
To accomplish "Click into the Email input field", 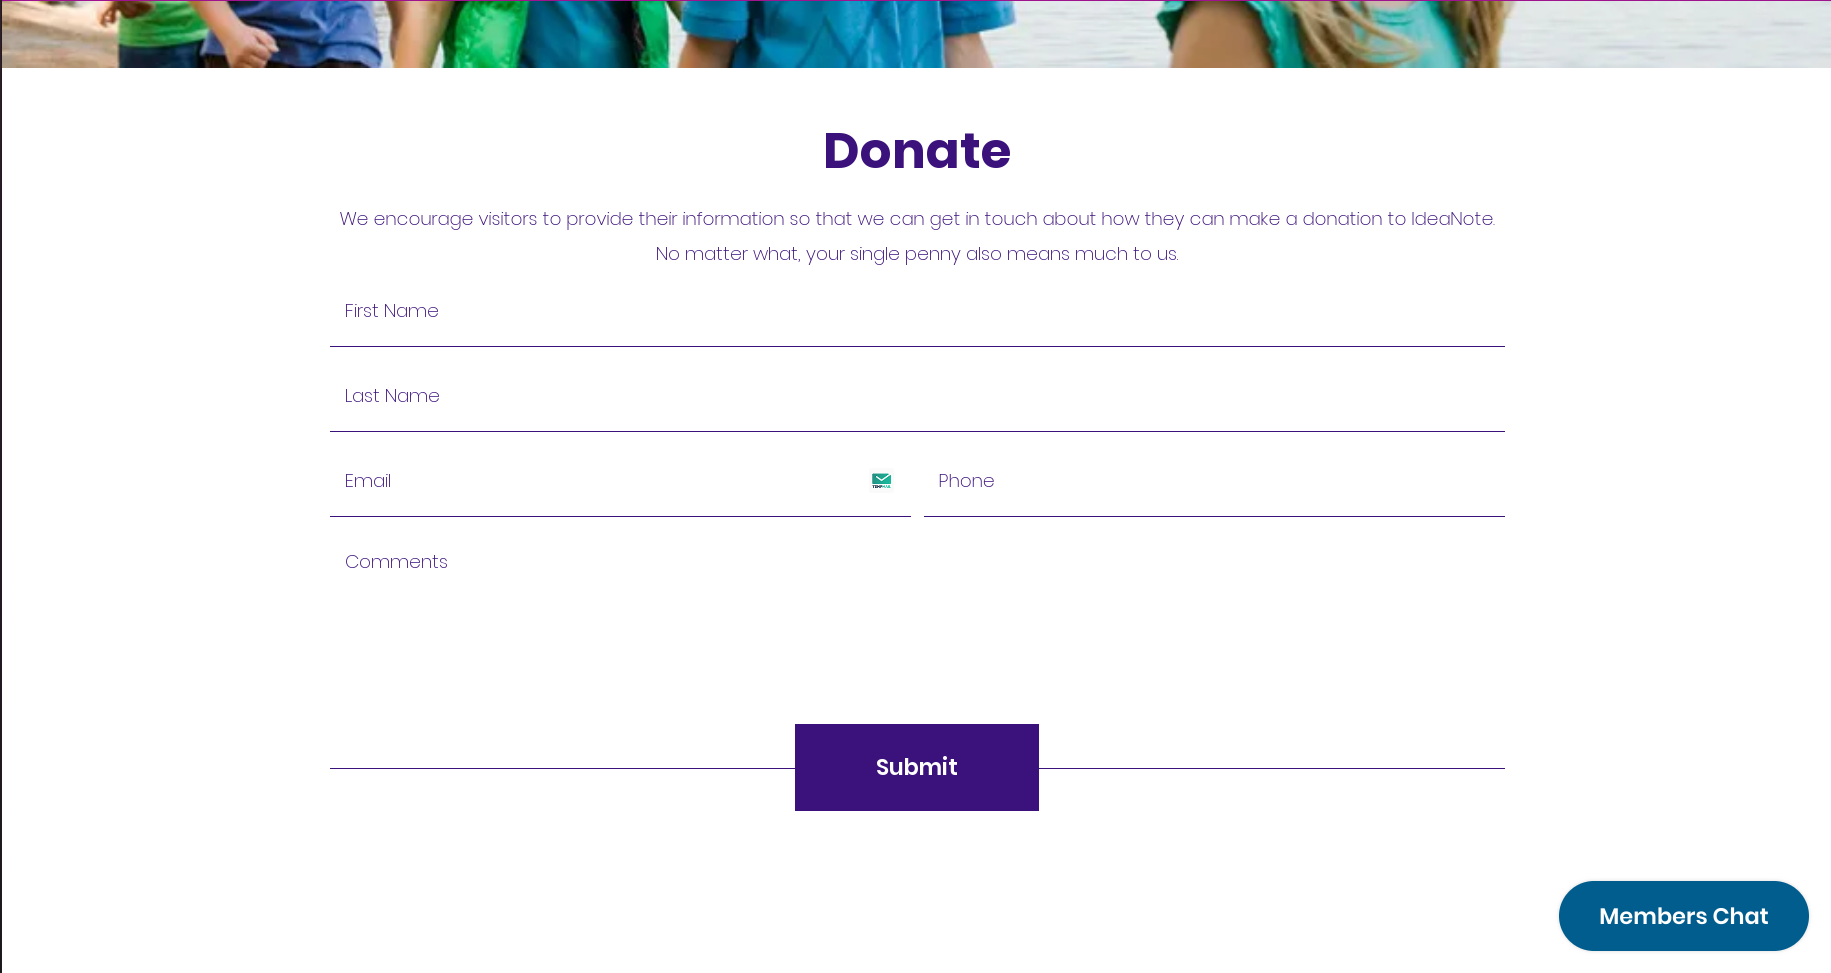I will tap(620, 482).
